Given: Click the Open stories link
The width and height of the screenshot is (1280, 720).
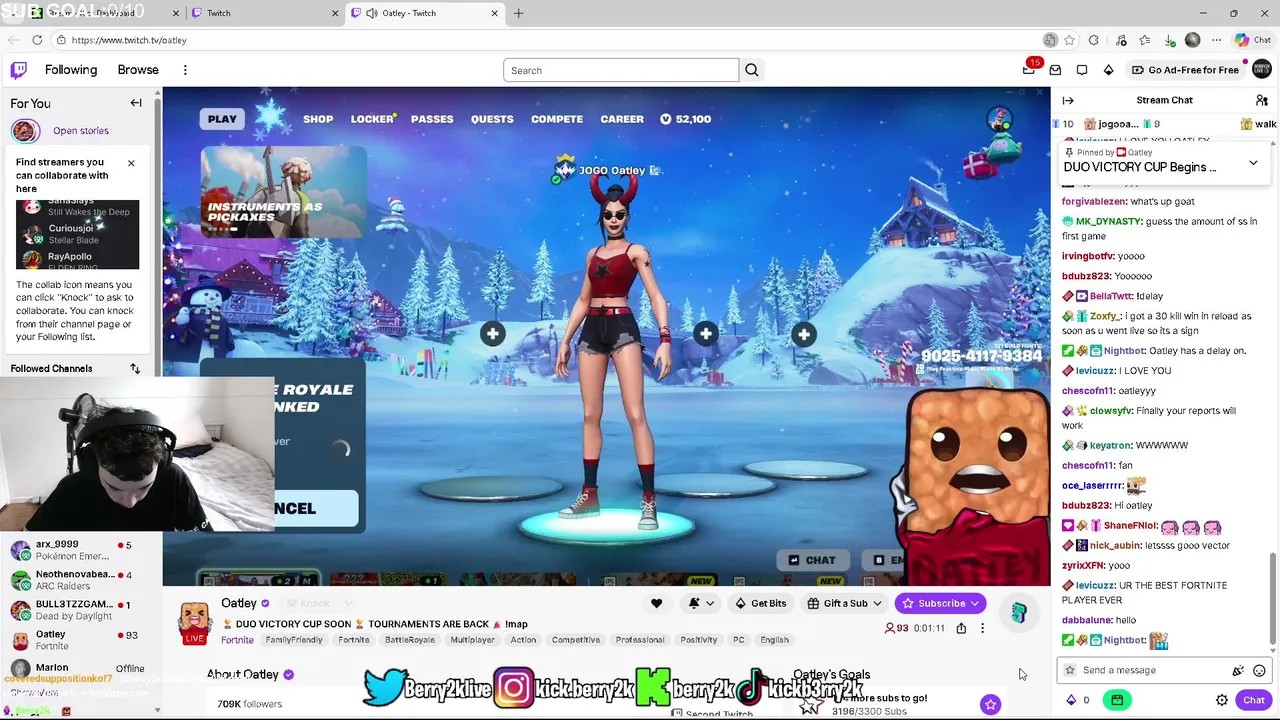Looking at the screenshot, I should tap(81, 130).
